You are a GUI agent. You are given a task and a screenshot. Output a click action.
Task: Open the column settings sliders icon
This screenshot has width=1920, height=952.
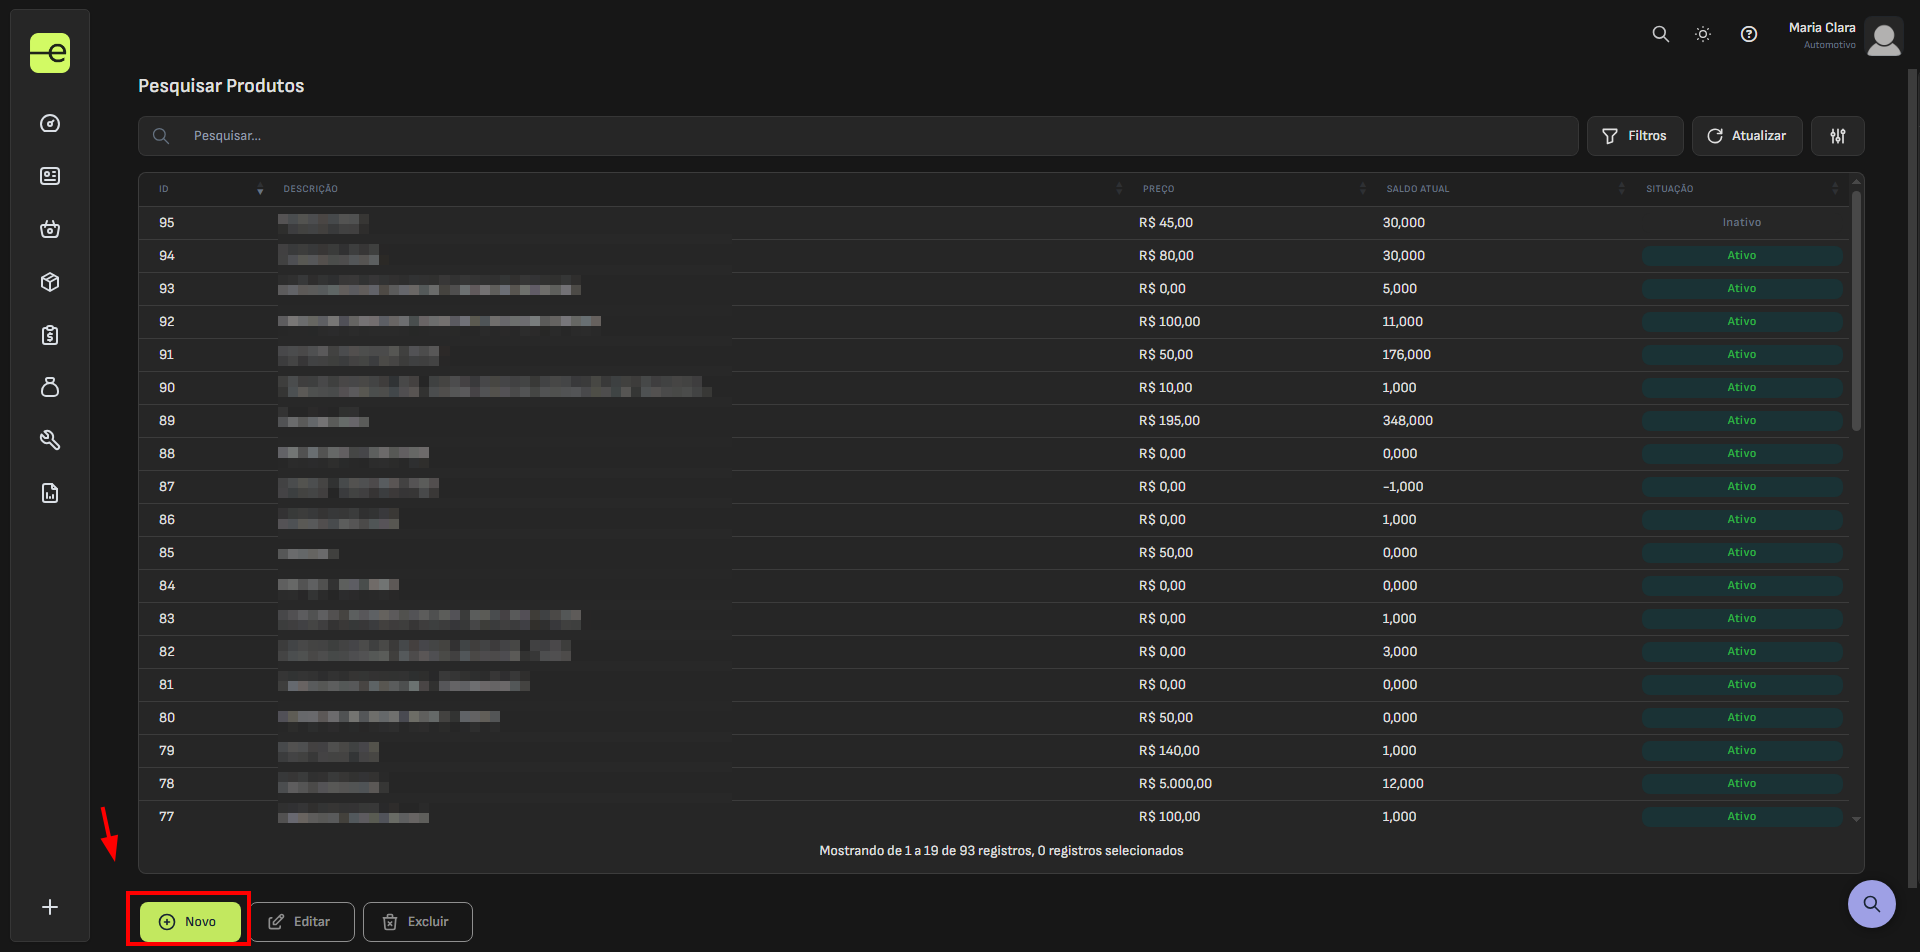[x=1838, y=136]
